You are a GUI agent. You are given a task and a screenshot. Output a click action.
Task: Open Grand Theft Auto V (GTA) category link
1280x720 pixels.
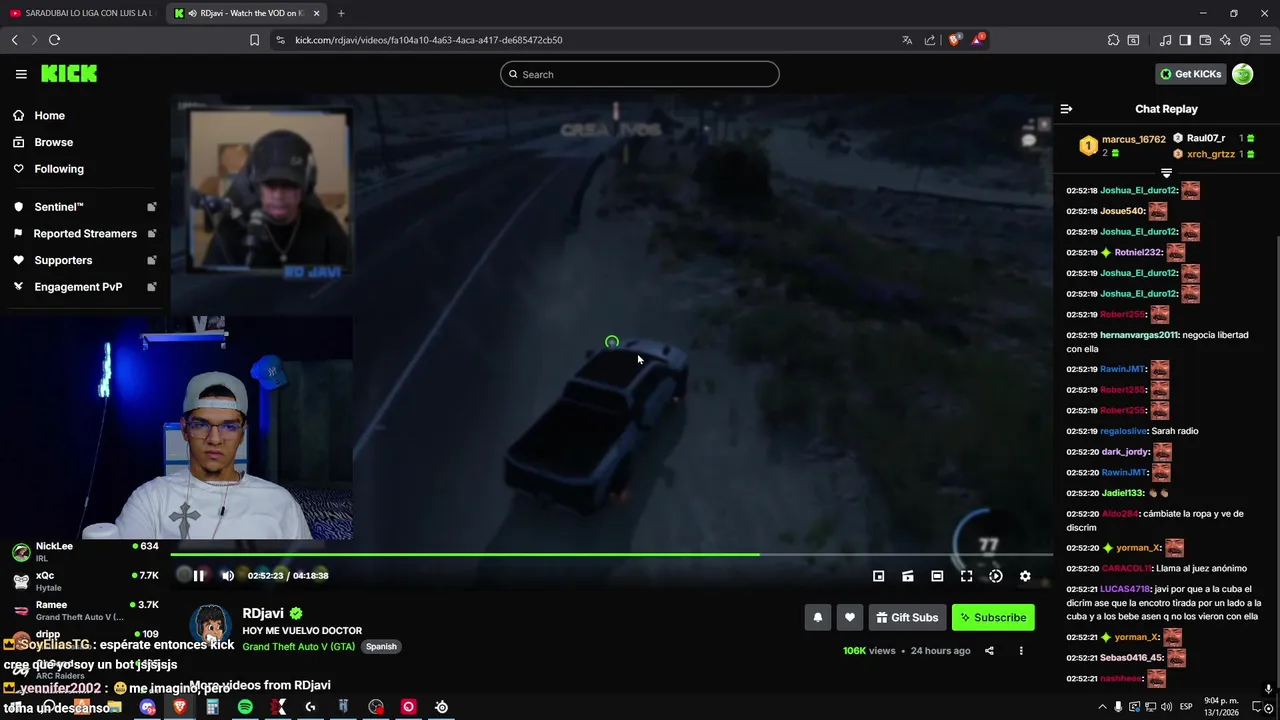298,647
